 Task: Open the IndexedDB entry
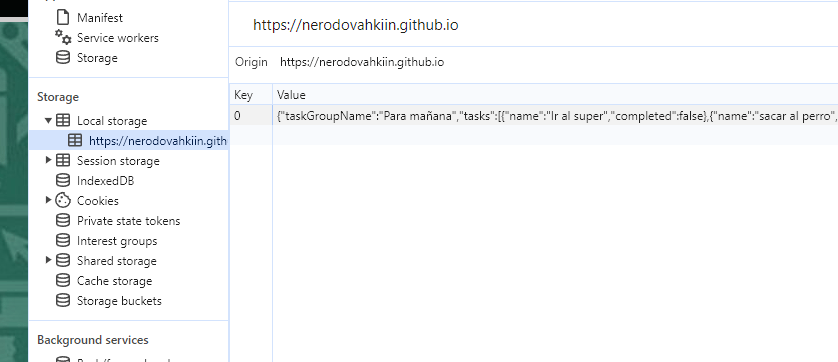coord(105,181)
